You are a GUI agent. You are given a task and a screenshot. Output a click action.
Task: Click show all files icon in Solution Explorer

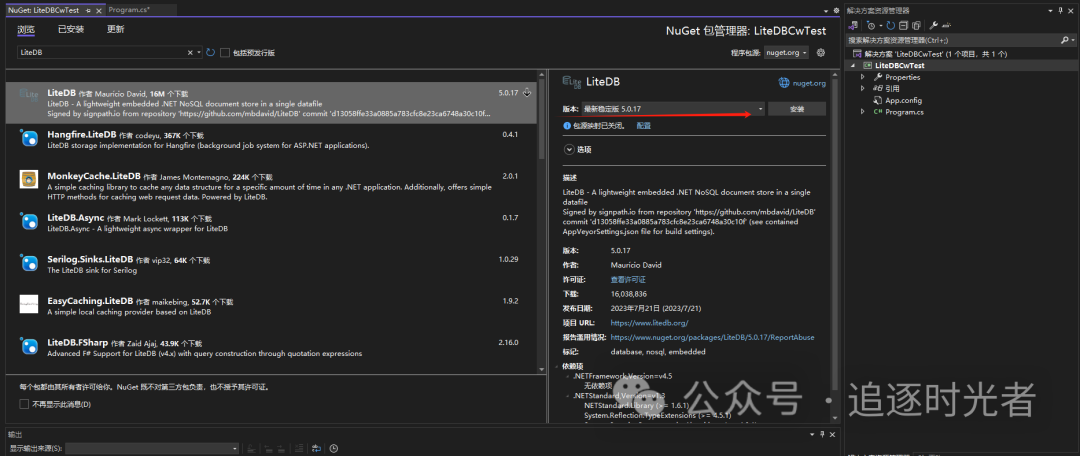click(x=916, y=25)
